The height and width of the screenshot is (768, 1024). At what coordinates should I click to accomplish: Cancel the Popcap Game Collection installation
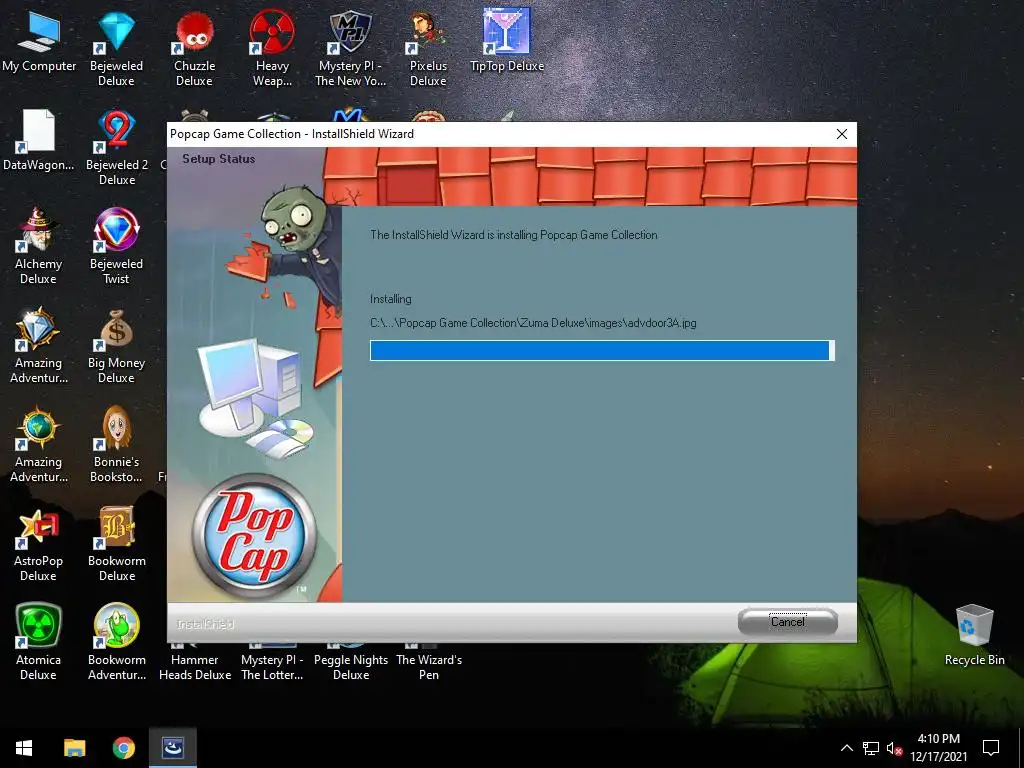[788, 622]
